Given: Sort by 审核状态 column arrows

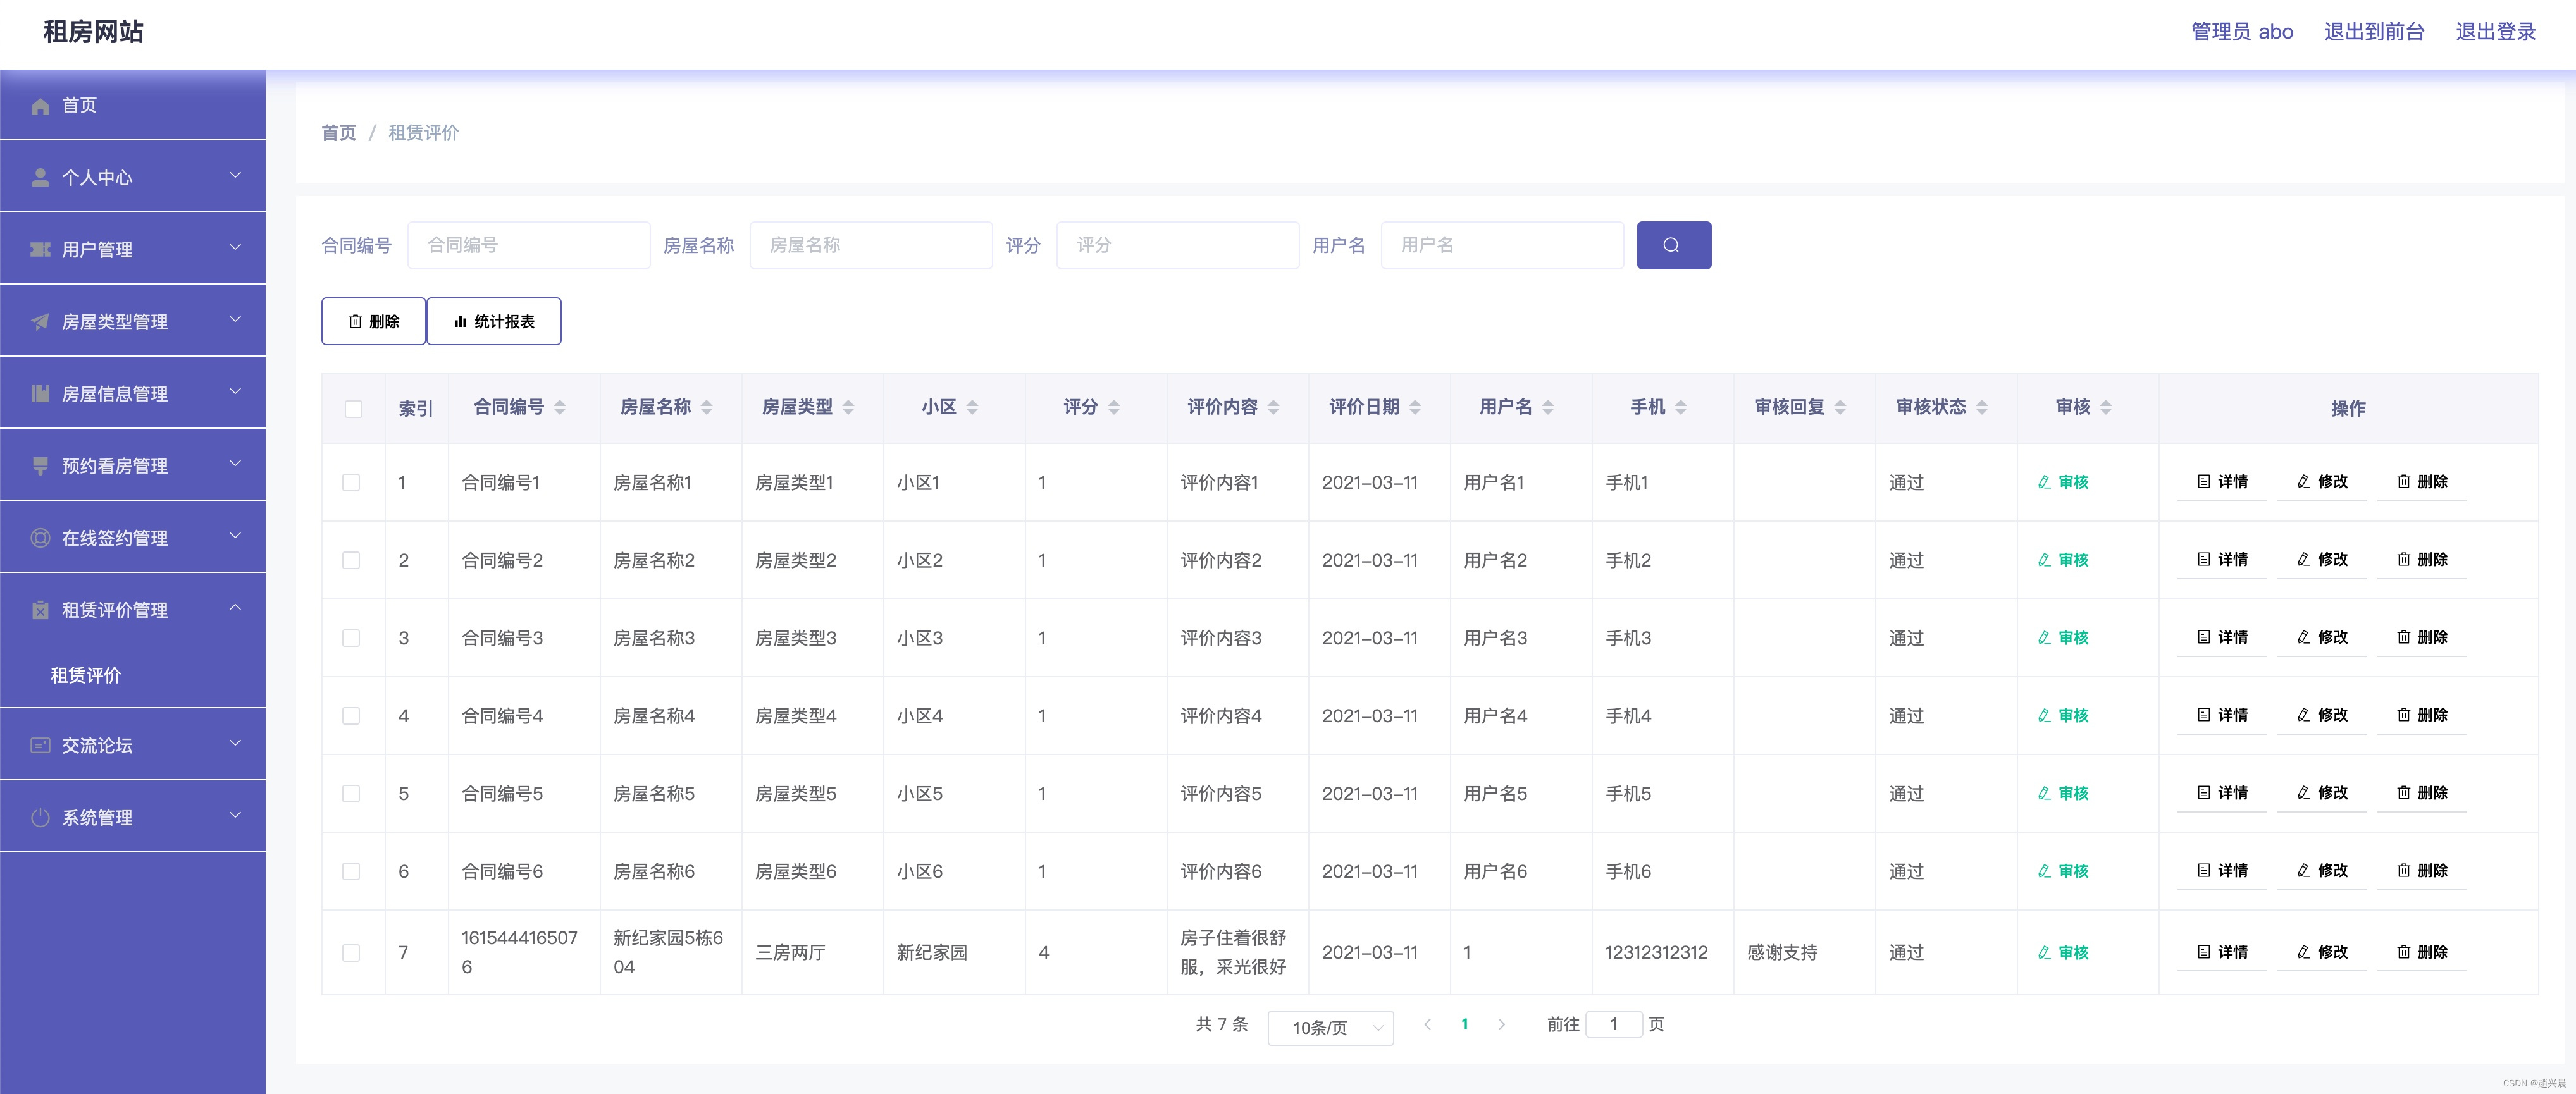Looking at the screenshot, I should click(x=1982, y=407).
